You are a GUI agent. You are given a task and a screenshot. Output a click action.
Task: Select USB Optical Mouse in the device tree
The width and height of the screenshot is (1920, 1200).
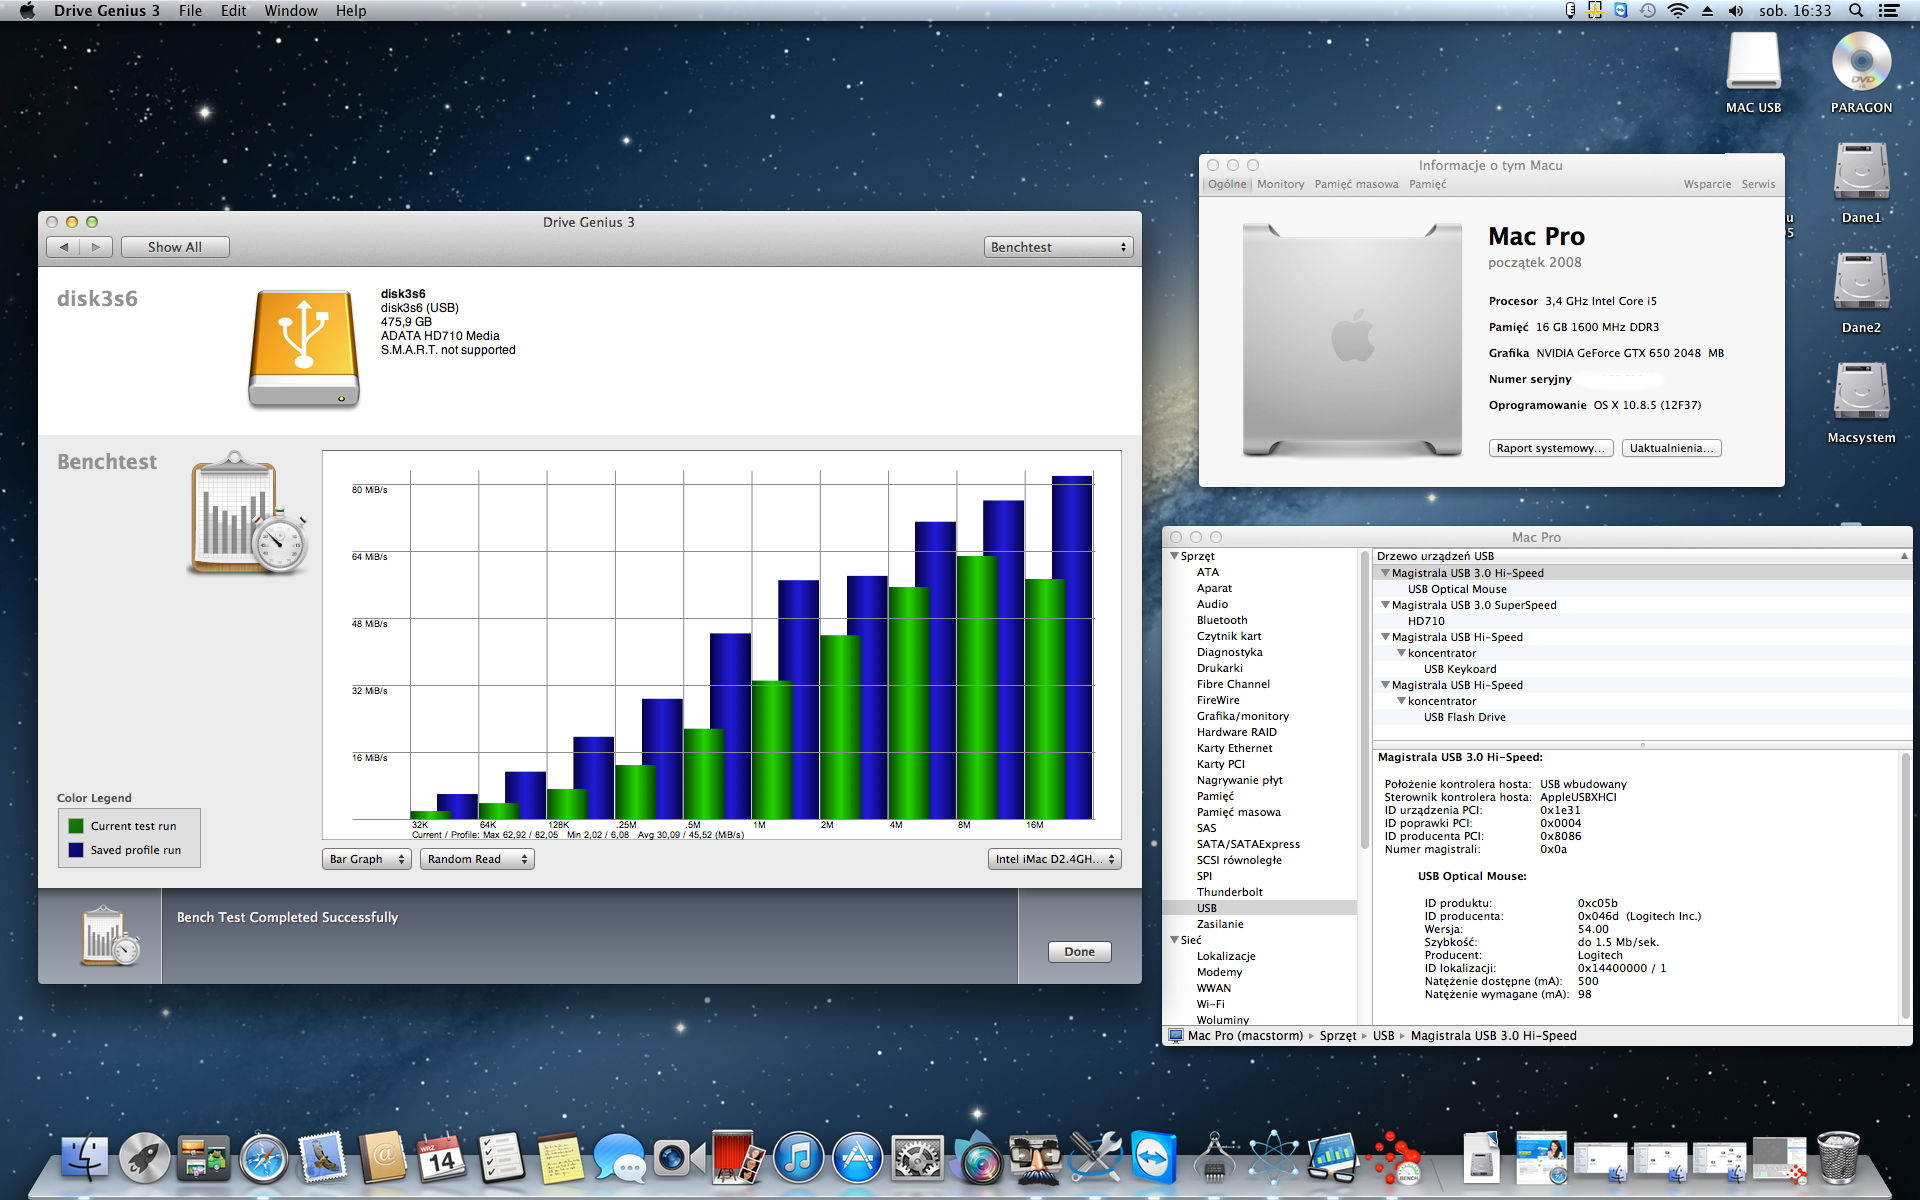click(x=1457, y=589)
